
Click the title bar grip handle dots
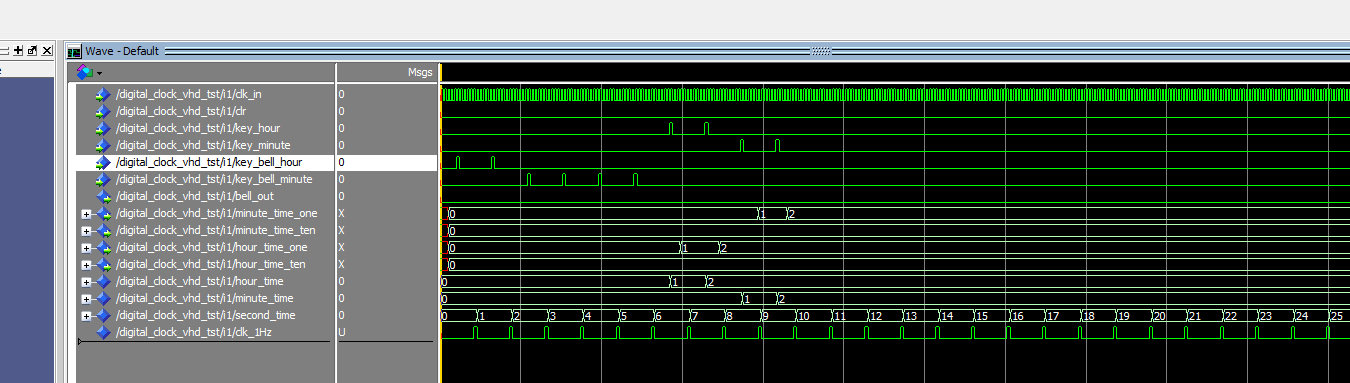(x=820, y=51)
